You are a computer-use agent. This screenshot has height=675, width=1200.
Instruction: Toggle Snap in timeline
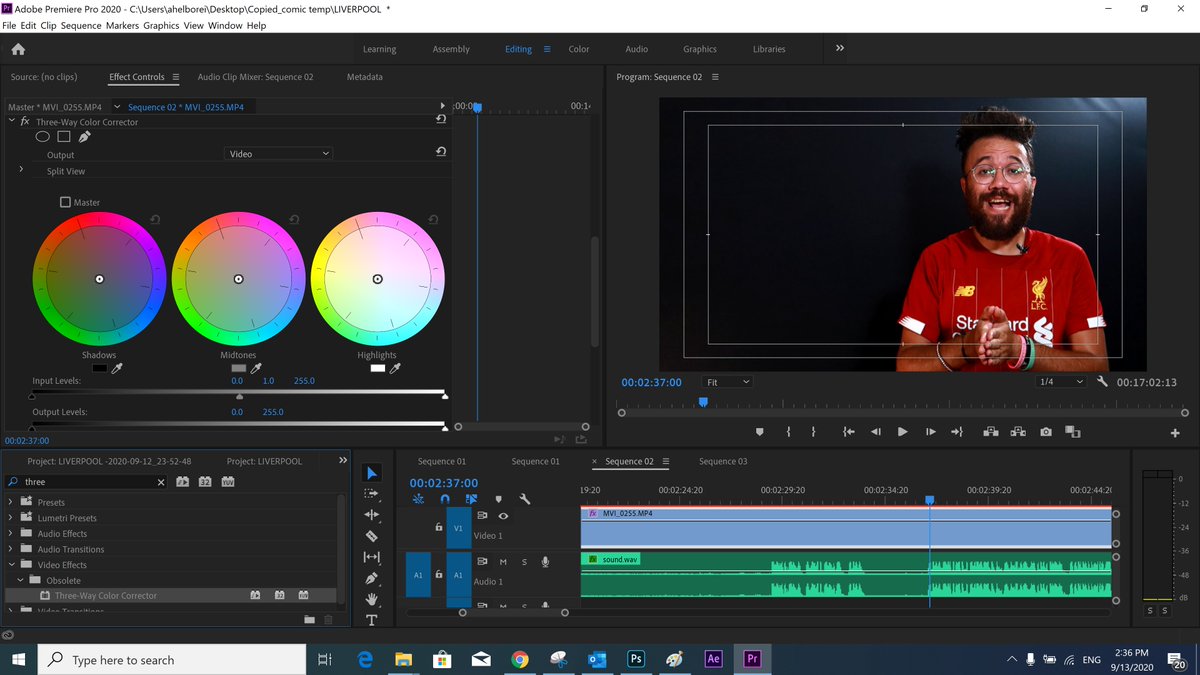(445, 499)
